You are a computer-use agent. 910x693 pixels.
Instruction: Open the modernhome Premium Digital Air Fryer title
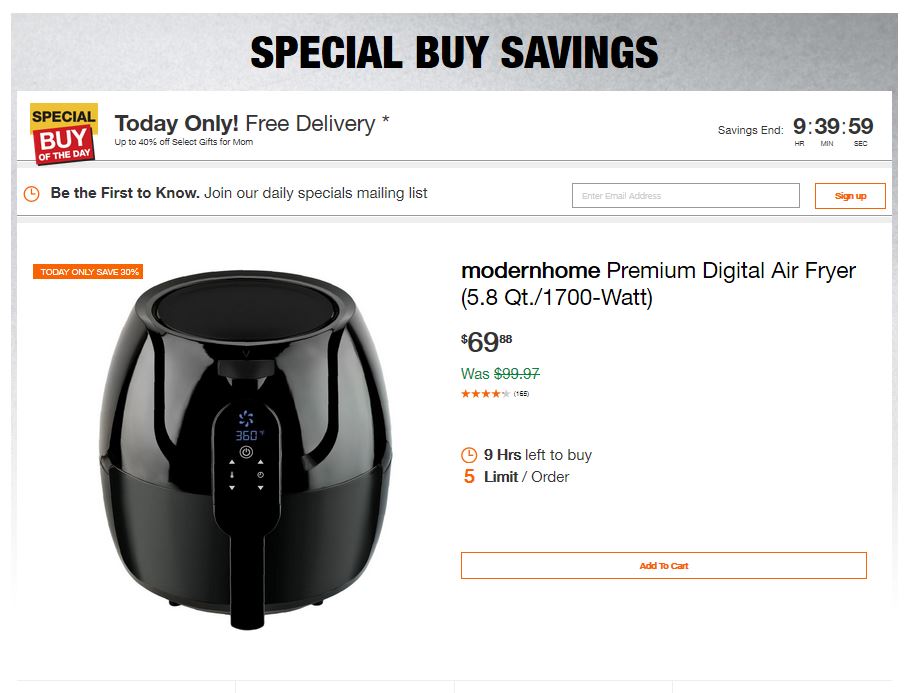(x=658, y=284)
